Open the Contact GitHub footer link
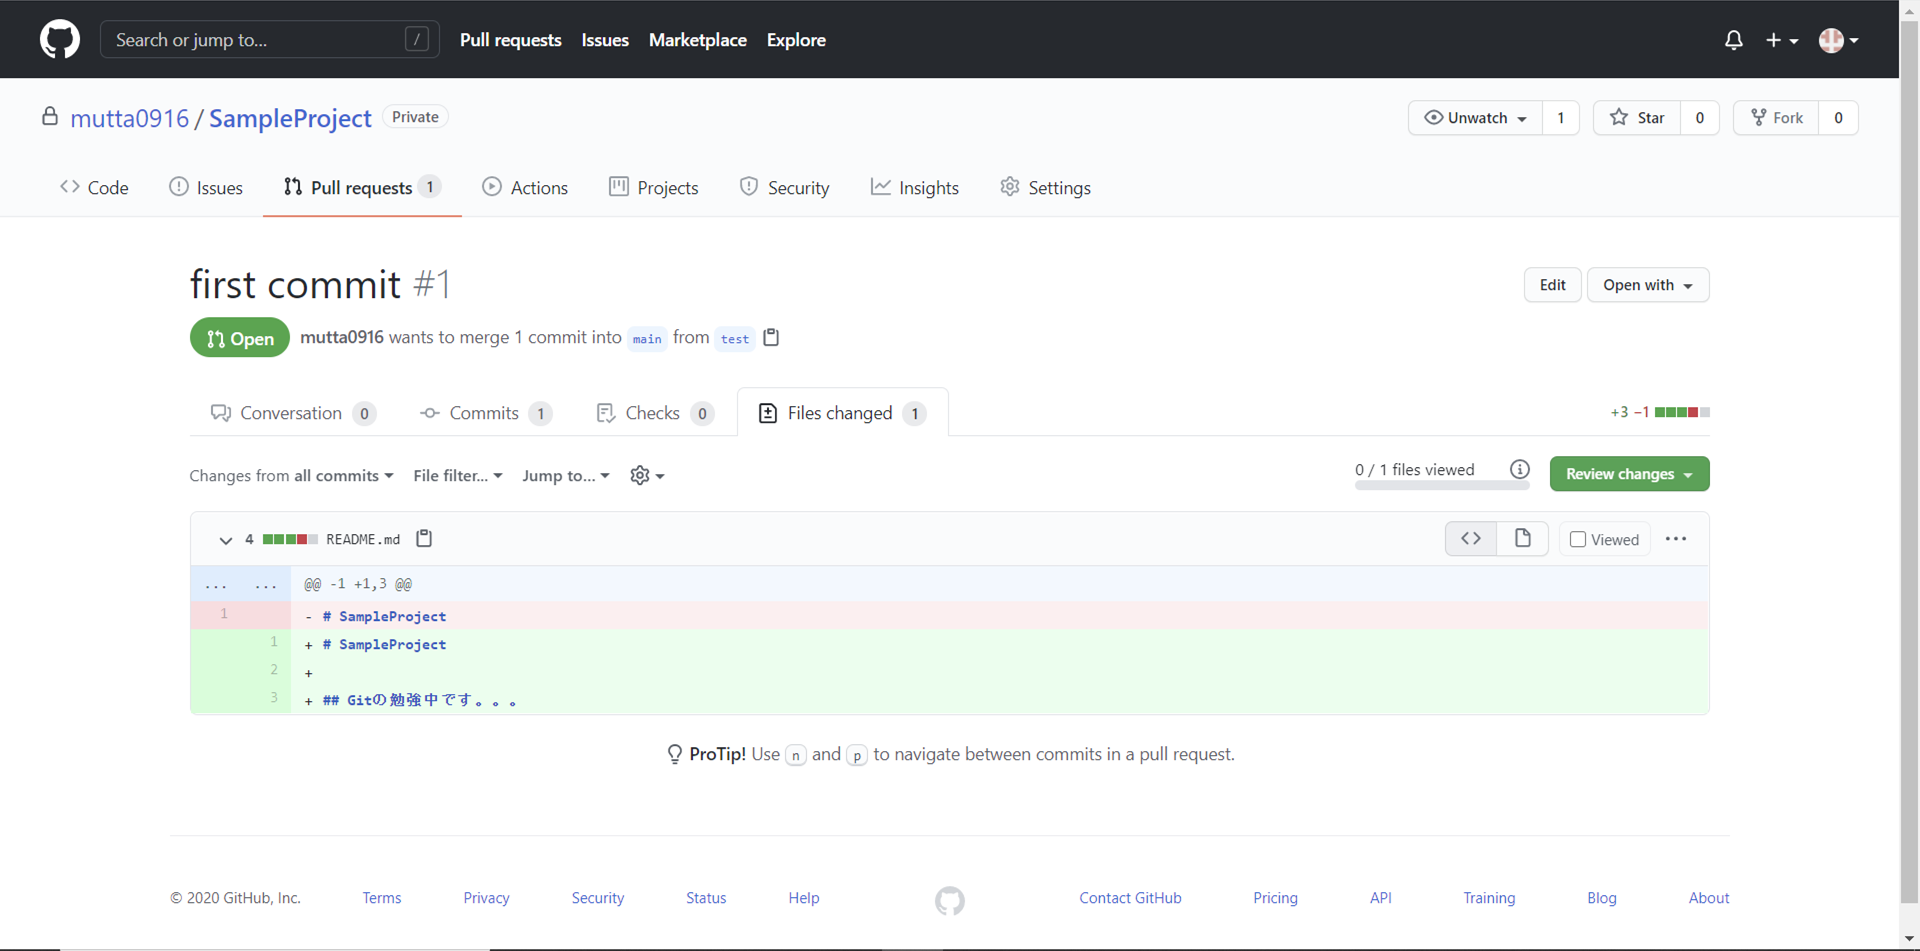The height and width of the screenshot is (951, 1920). pos(1130,898)
